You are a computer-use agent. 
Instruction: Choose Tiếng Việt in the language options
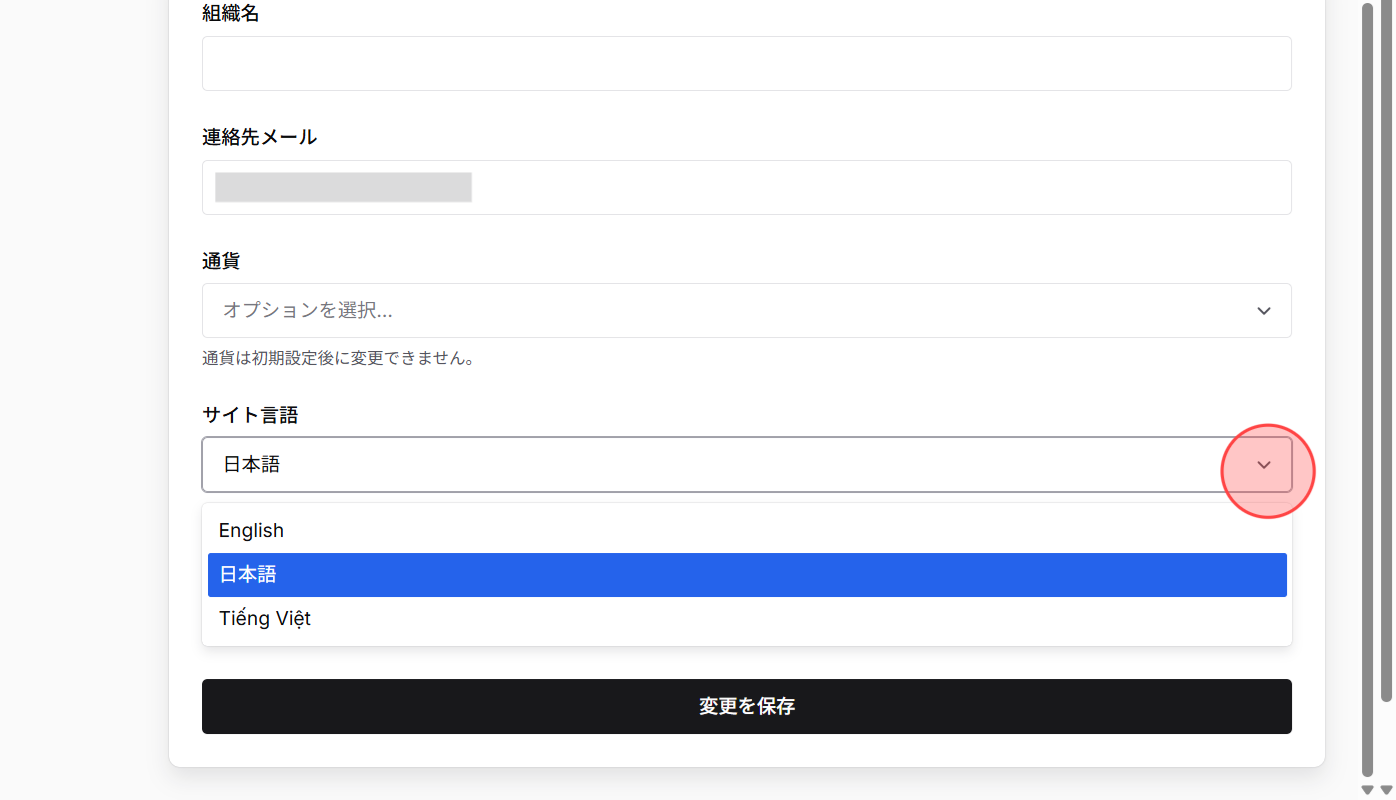[264, 618]
